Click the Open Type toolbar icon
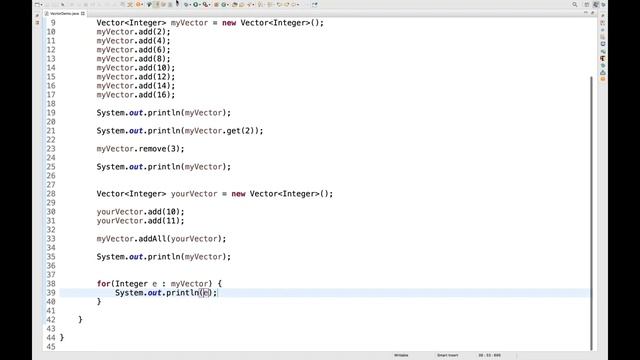 click(235, 4)
